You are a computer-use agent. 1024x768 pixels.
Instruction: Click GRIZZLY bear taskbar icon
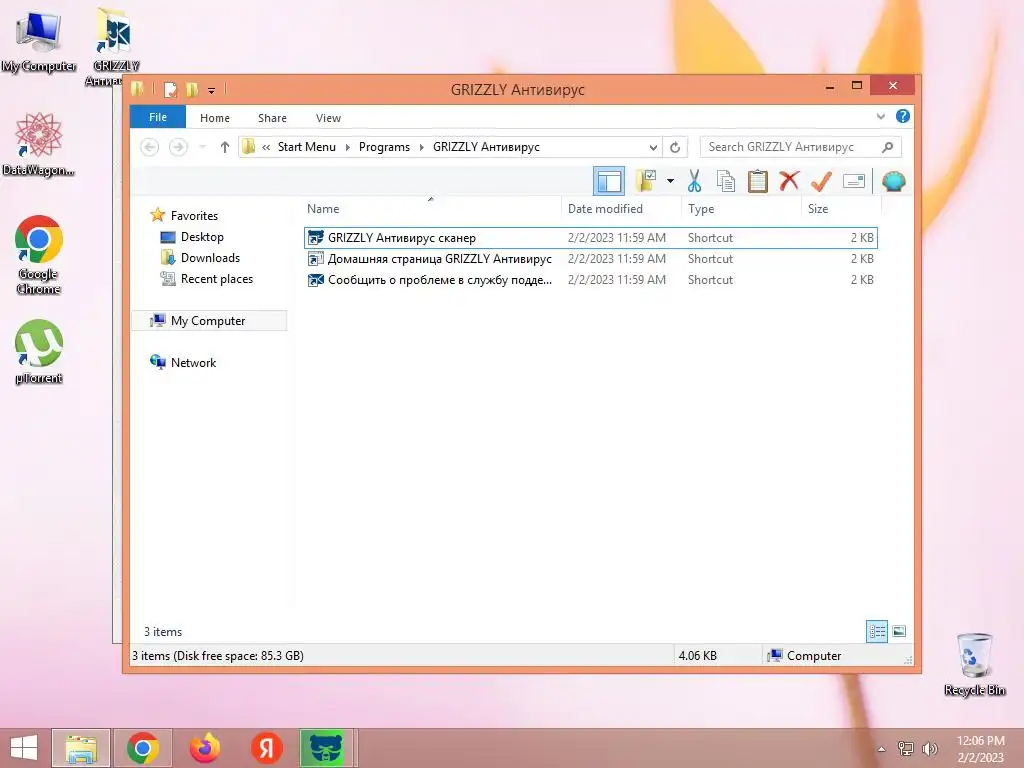pos(327,748)
